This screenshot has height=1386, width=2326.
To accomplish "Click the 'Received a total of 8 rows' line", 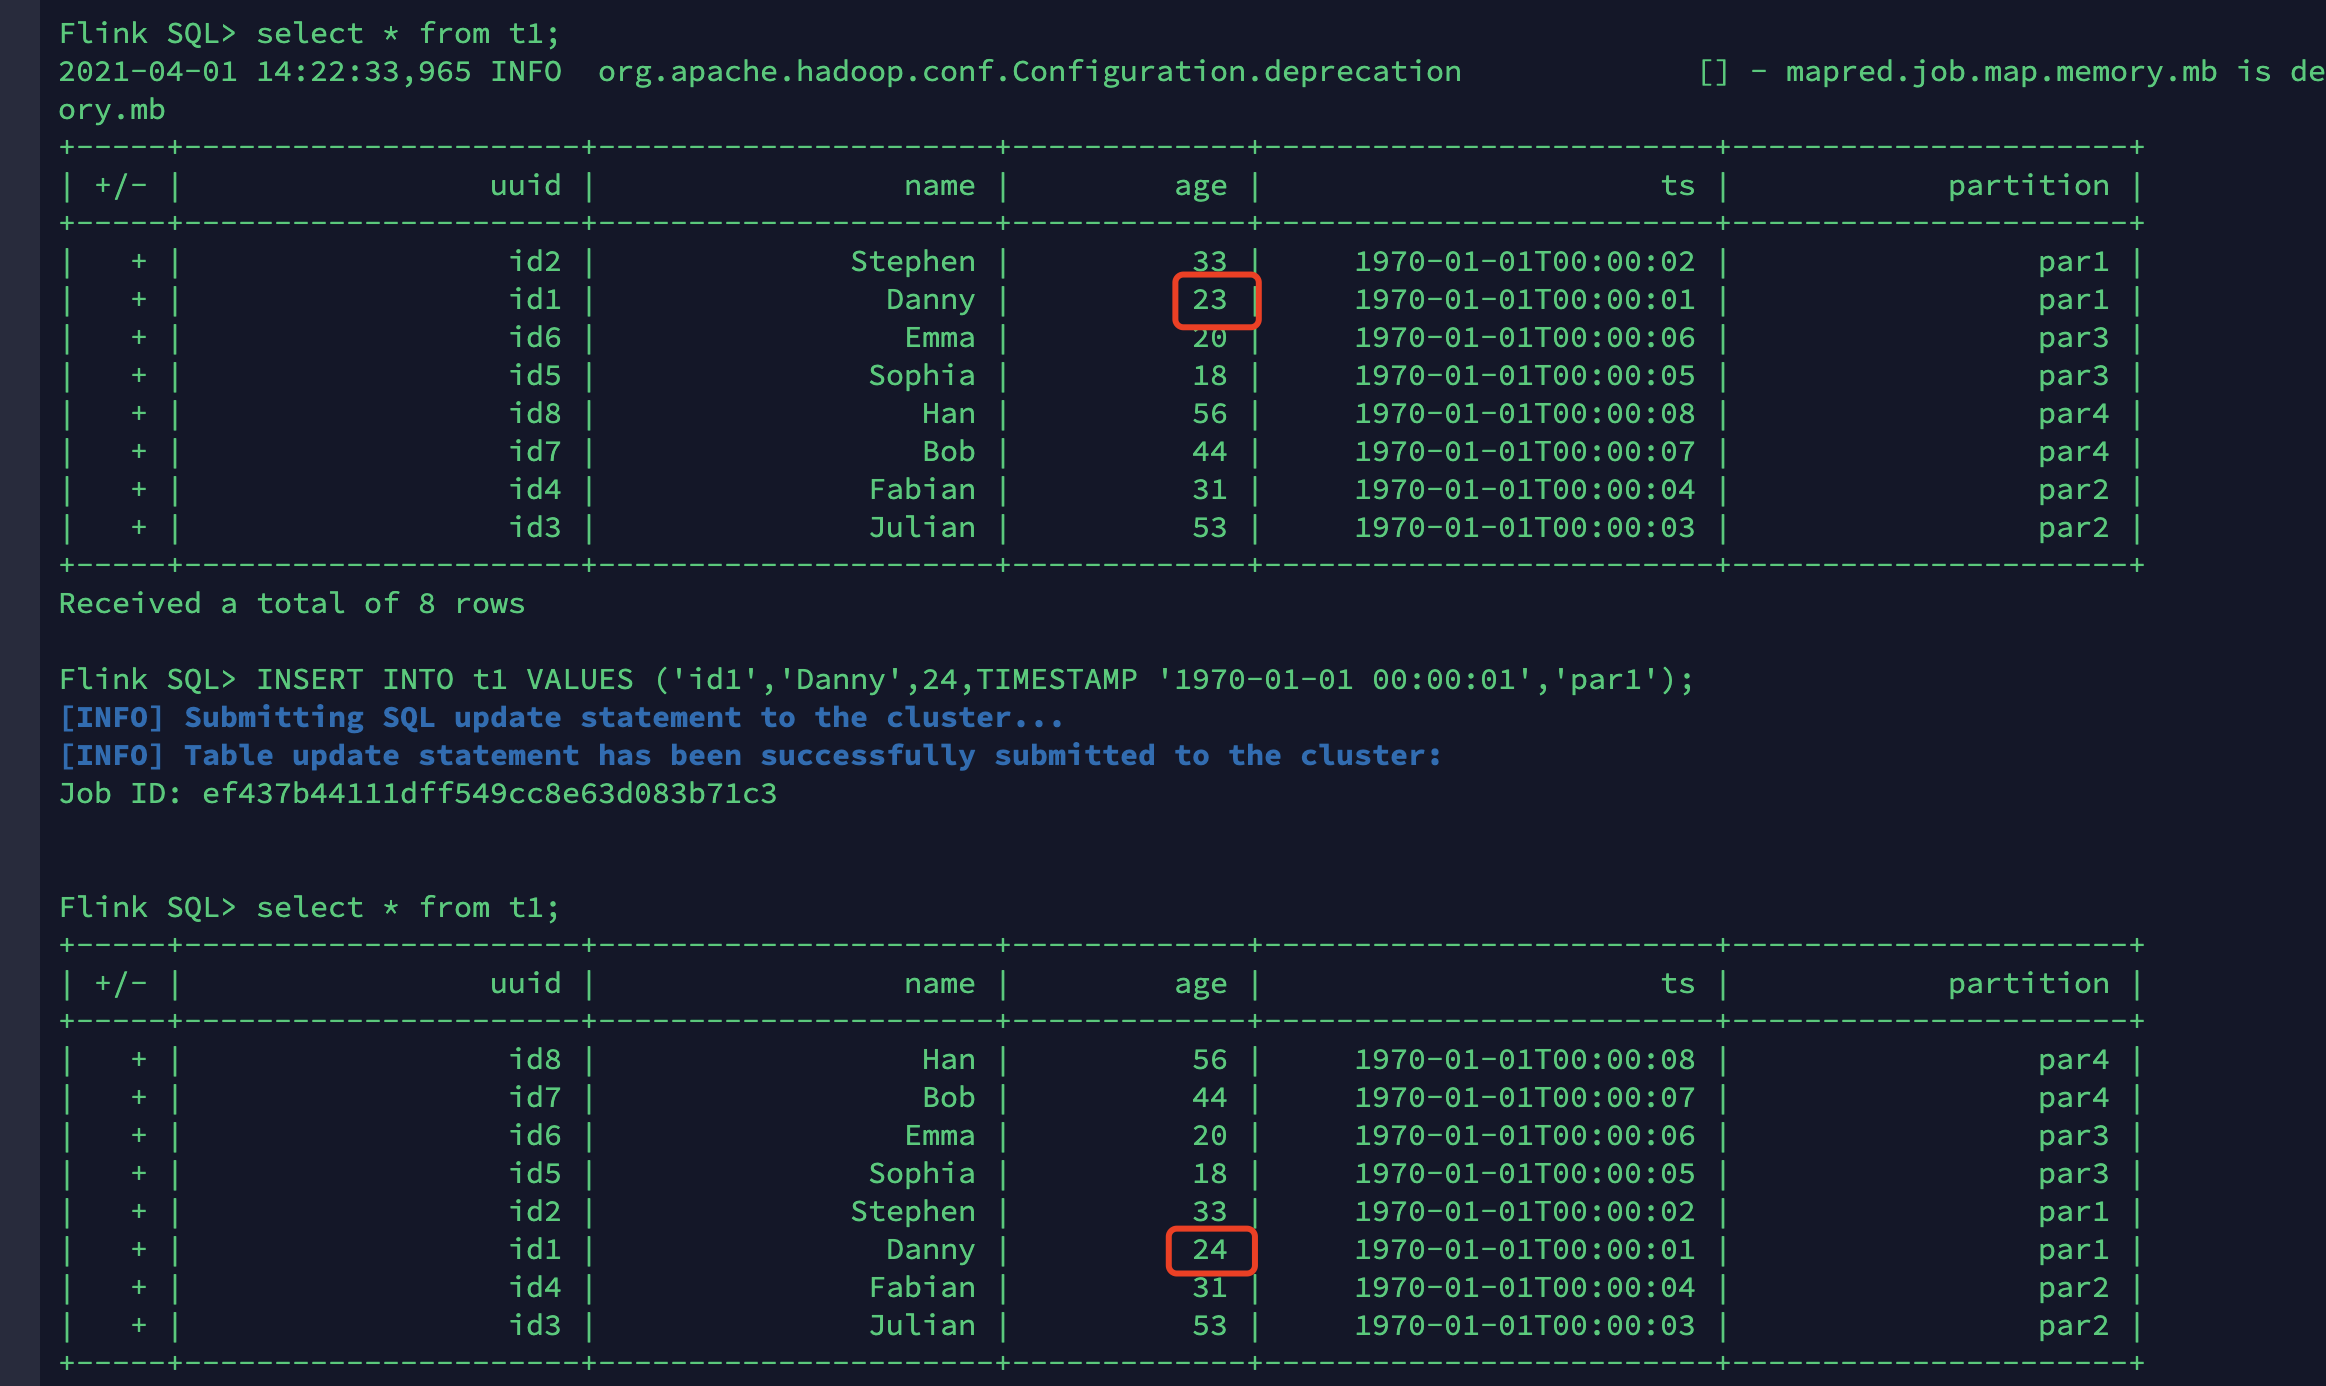I will [291, 604].
